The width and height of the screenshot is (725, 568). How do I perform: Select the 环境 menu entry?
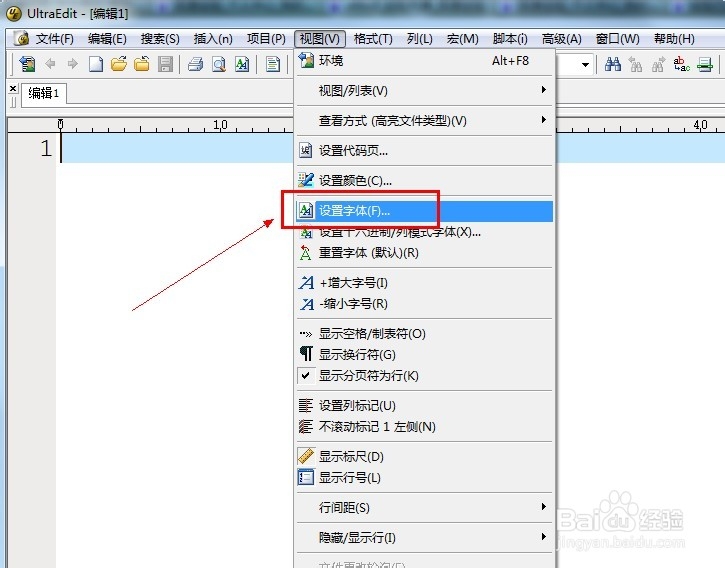pos(424,61)
